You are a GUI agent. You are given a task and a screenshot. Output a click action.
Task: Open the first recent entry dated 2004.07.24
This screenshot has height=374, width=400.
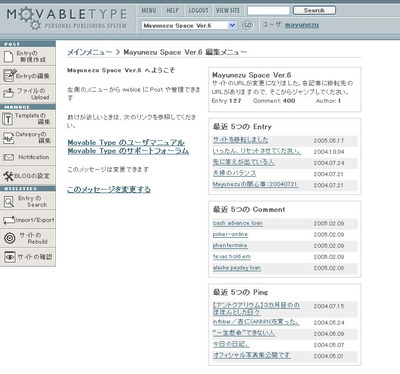(243, 162)
